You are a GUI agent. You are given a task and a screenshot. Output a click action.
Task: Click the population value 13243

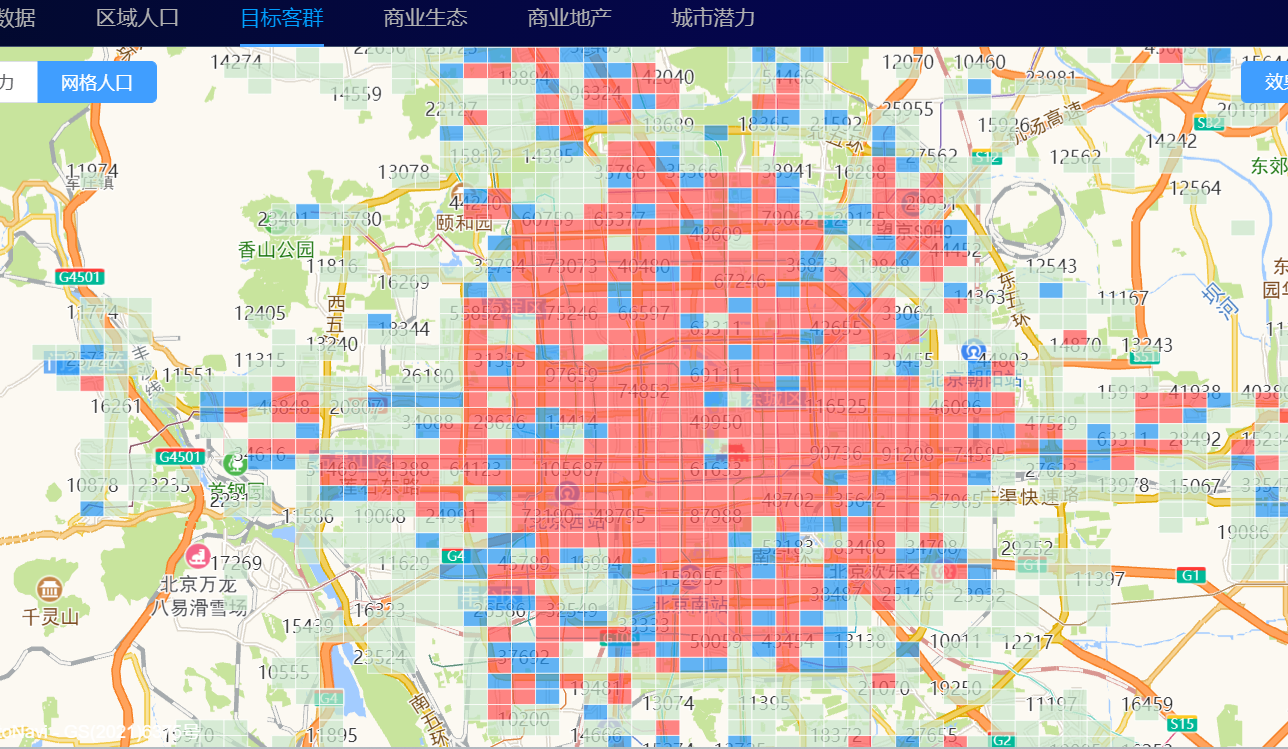click(x=1147, y=345)
